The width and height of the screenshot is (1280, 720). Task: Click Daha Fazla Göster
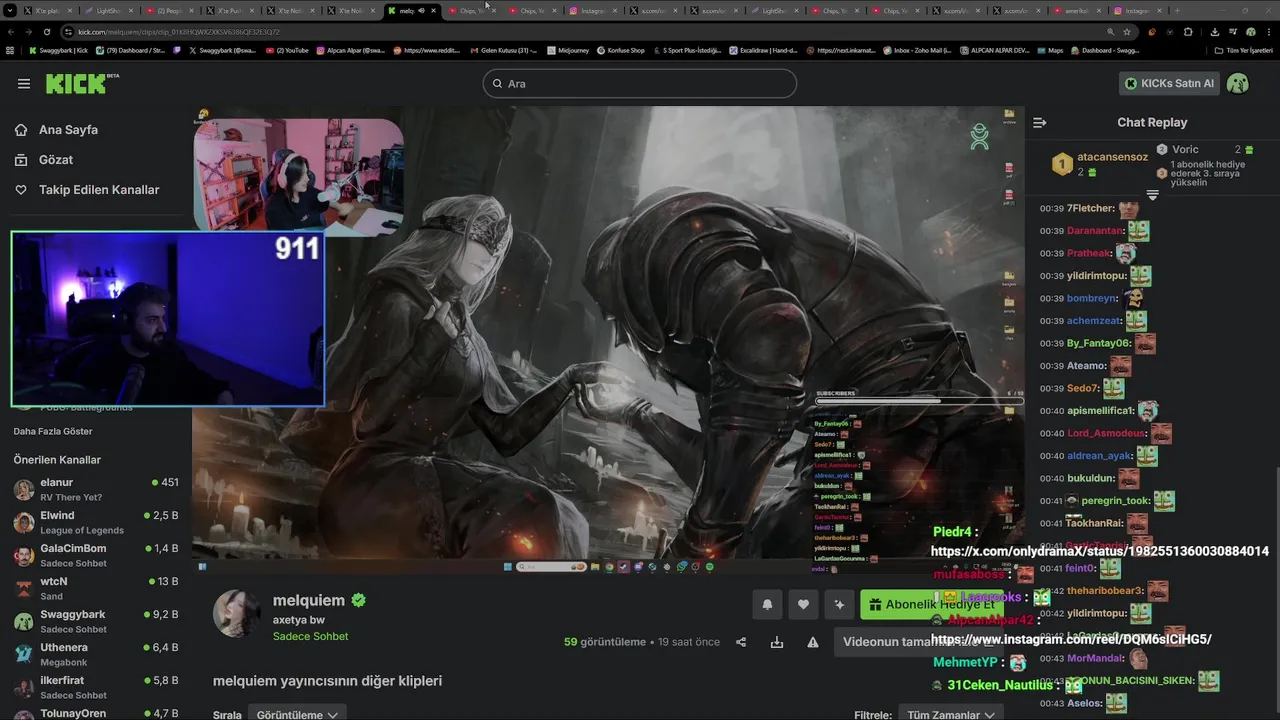tap(53, 432)
